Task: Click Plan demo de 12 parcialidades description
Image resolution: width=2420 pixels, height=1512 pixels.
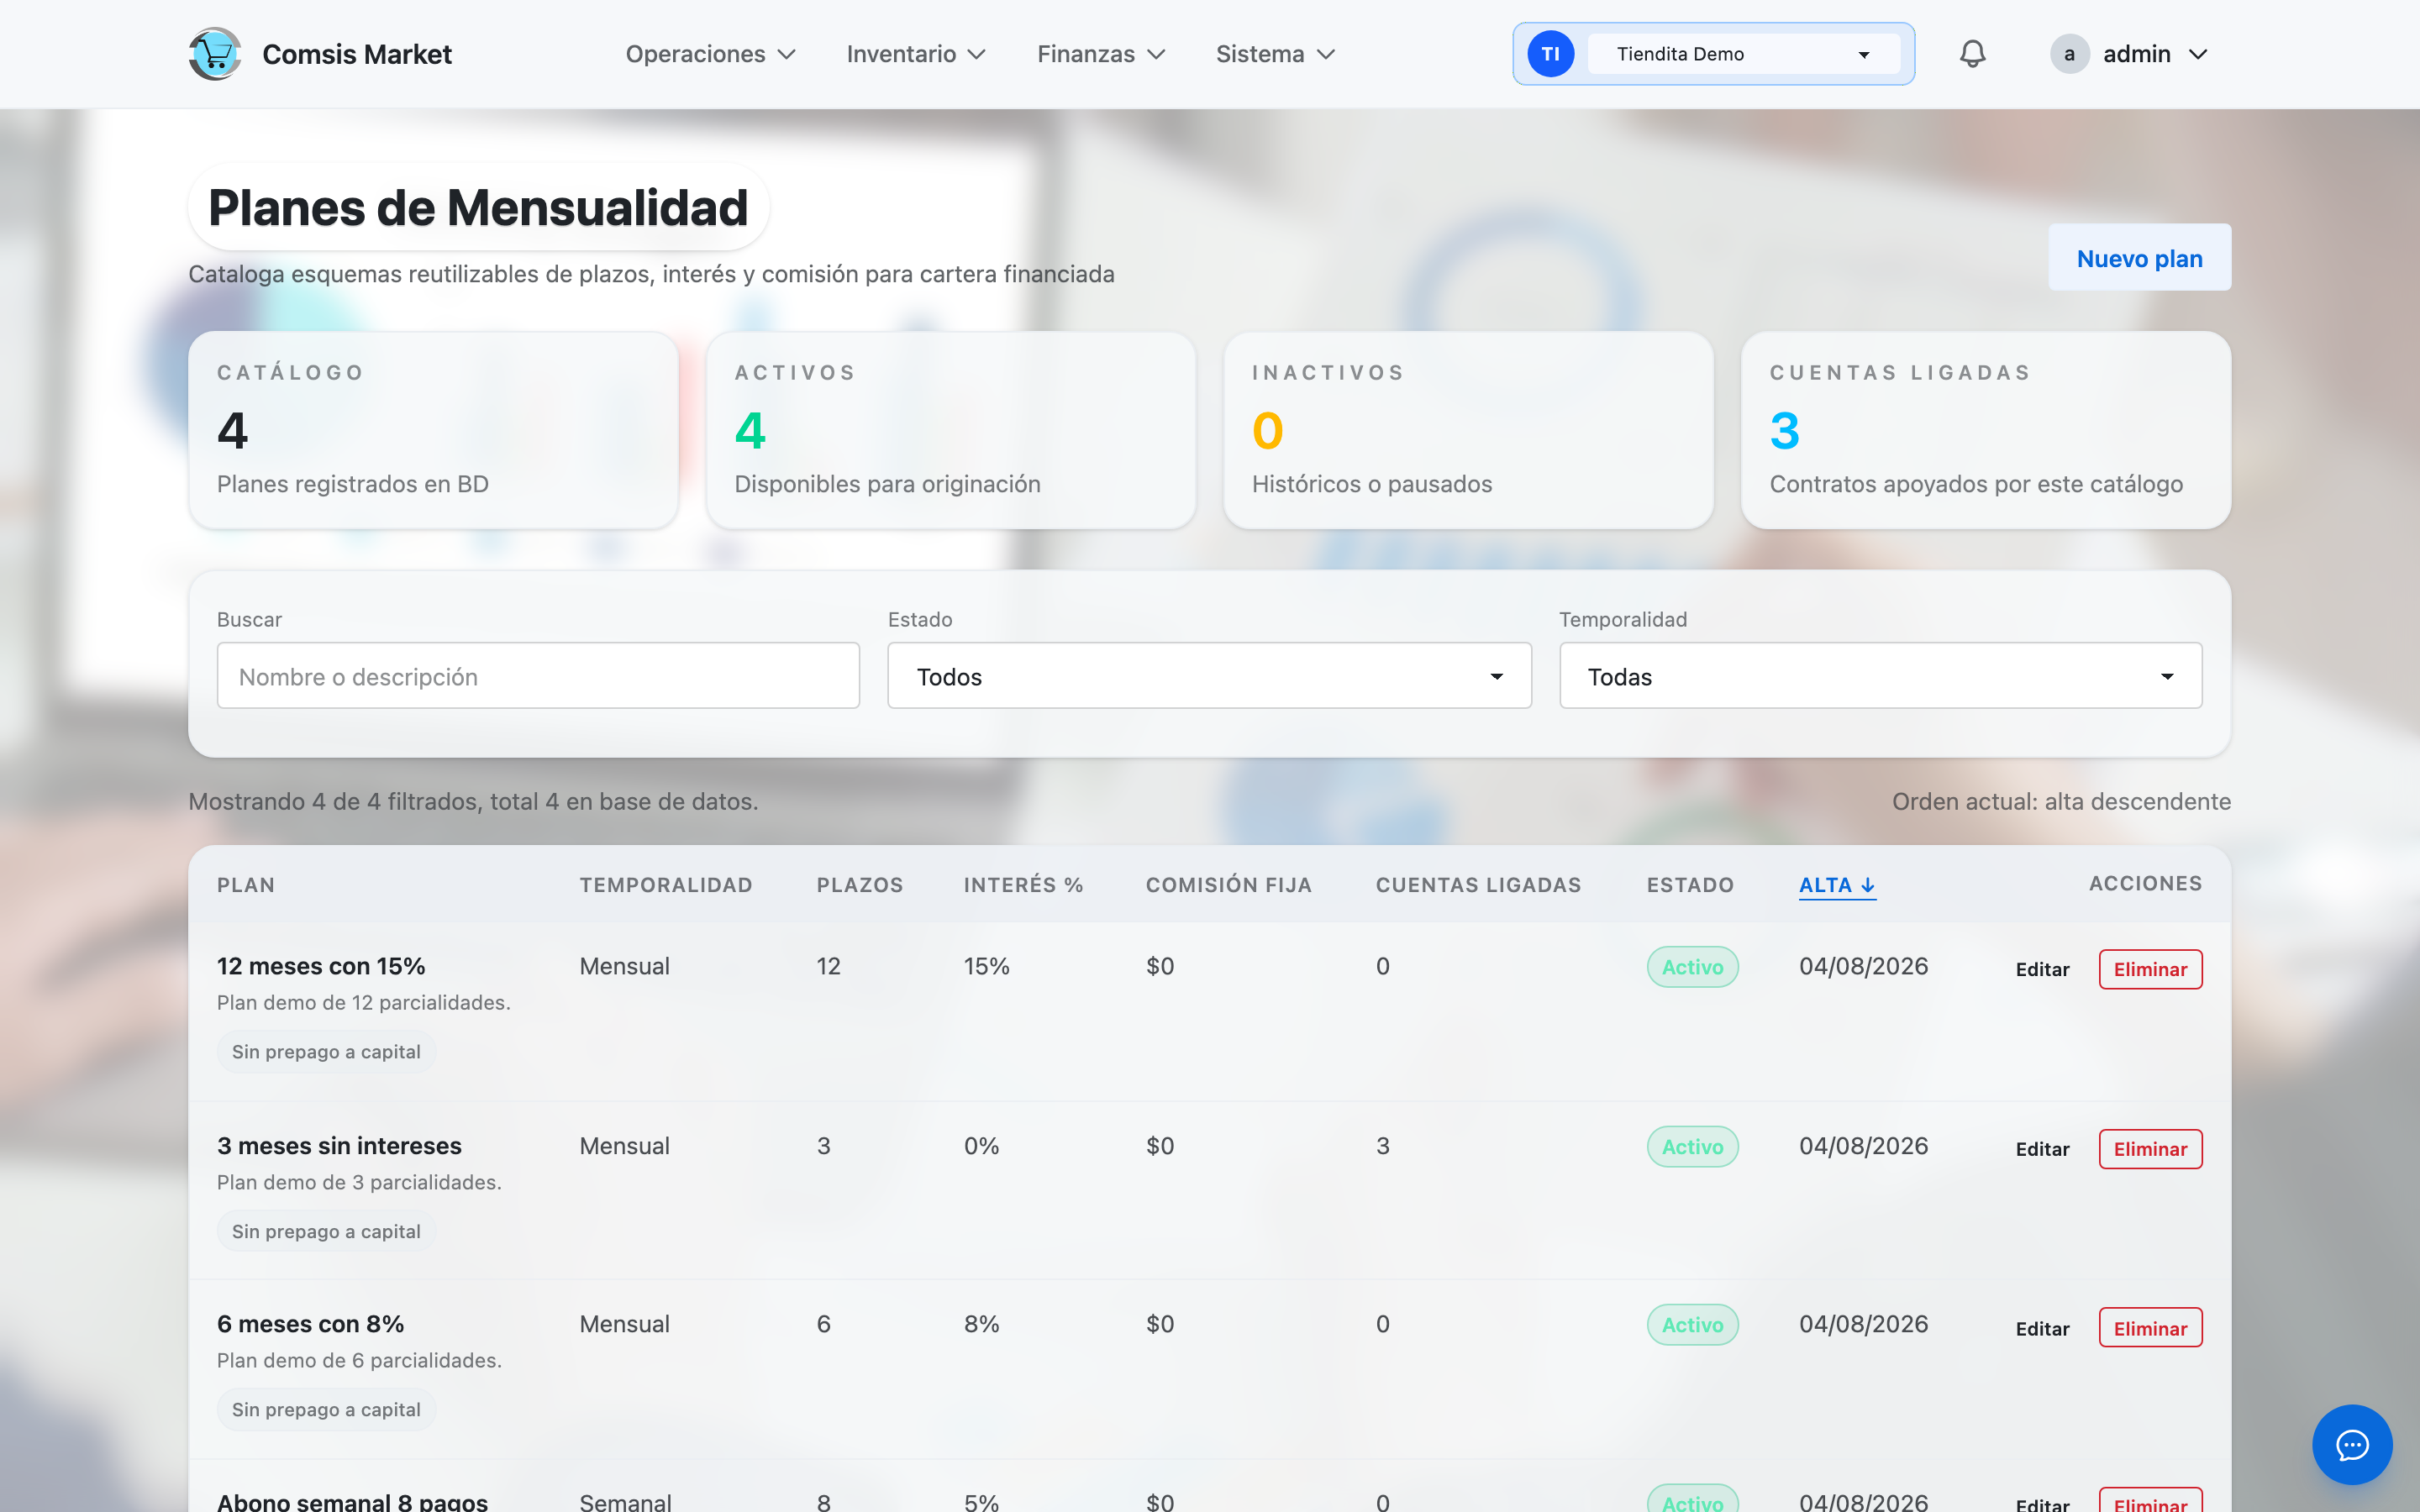Action: (364, 1002)
